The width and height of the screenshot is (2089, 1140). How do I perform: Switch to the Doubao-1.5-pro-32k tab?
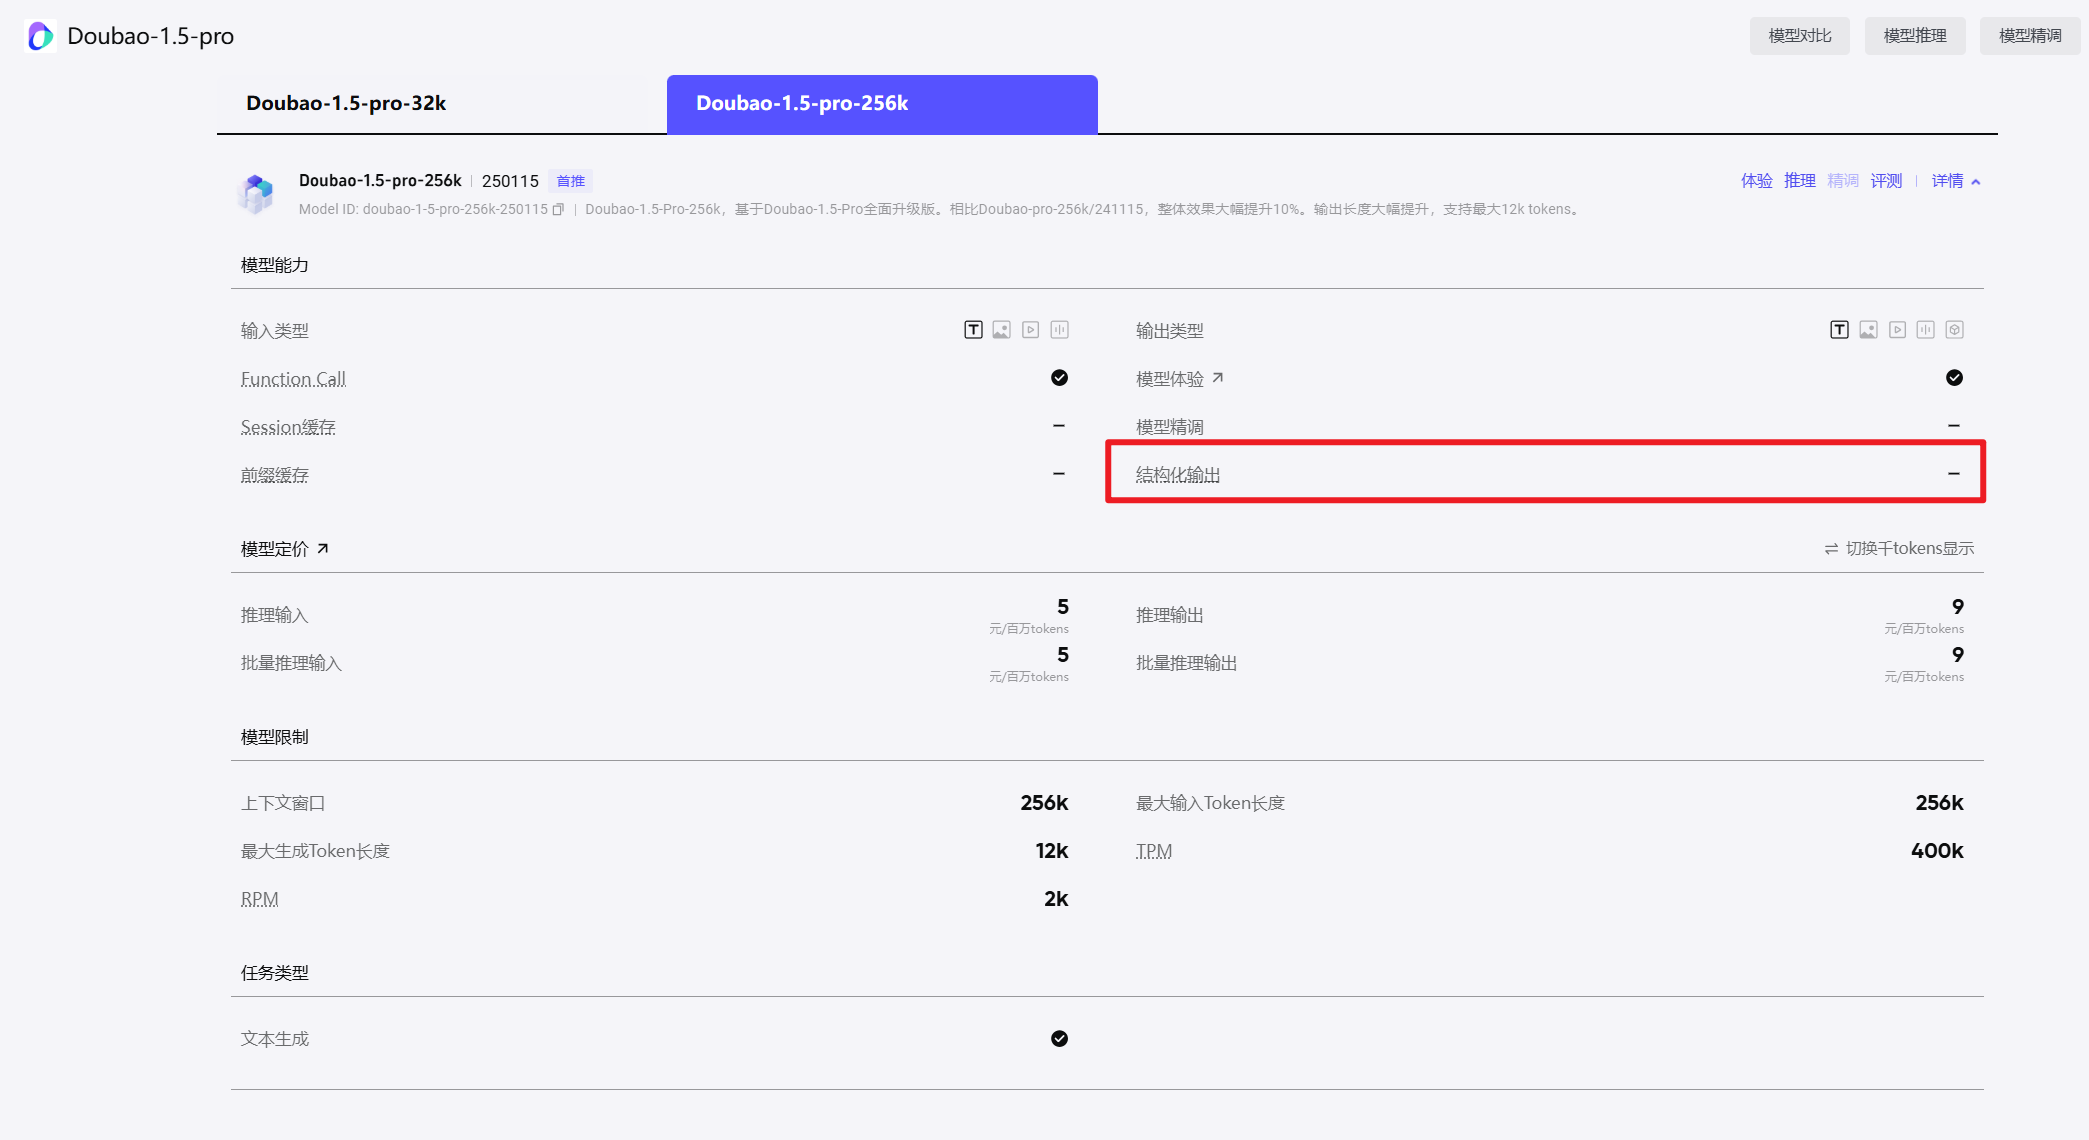point(346,104)
